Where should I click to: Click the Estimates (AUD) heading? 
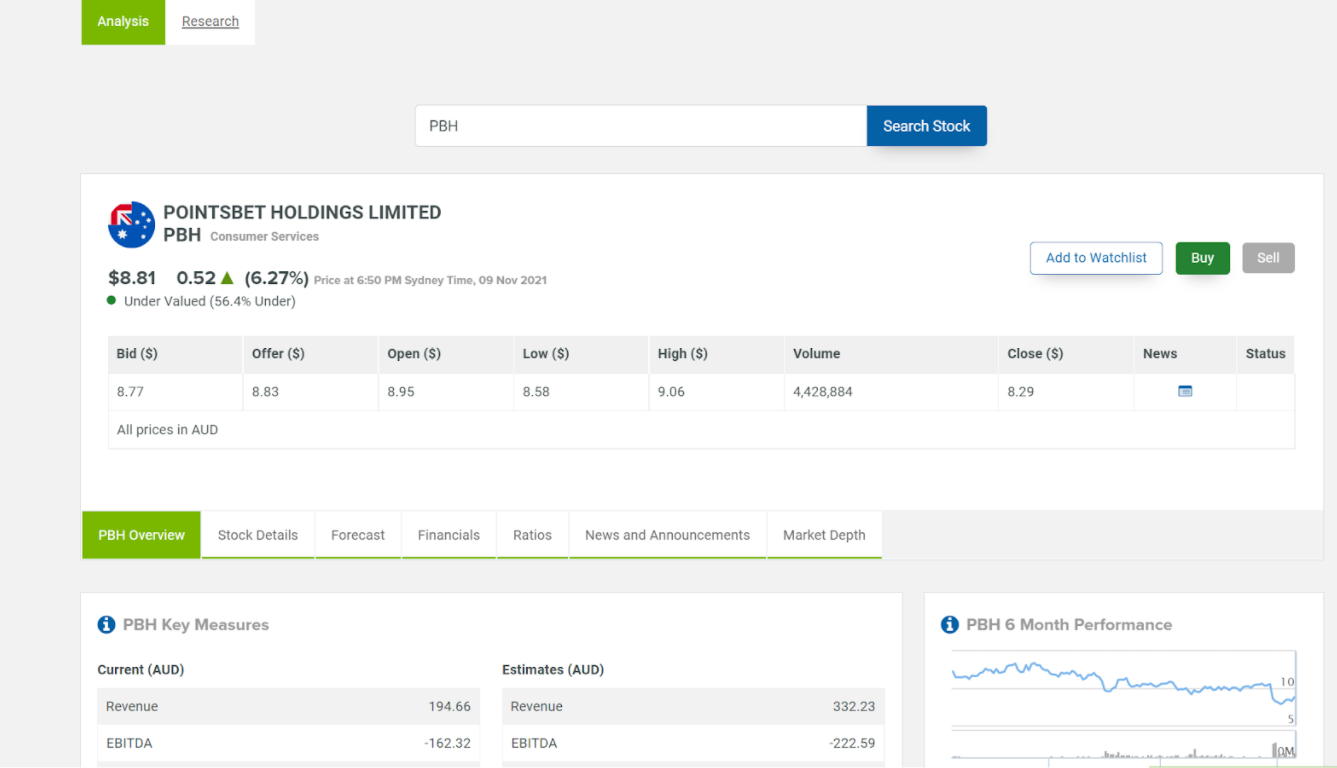553,670
